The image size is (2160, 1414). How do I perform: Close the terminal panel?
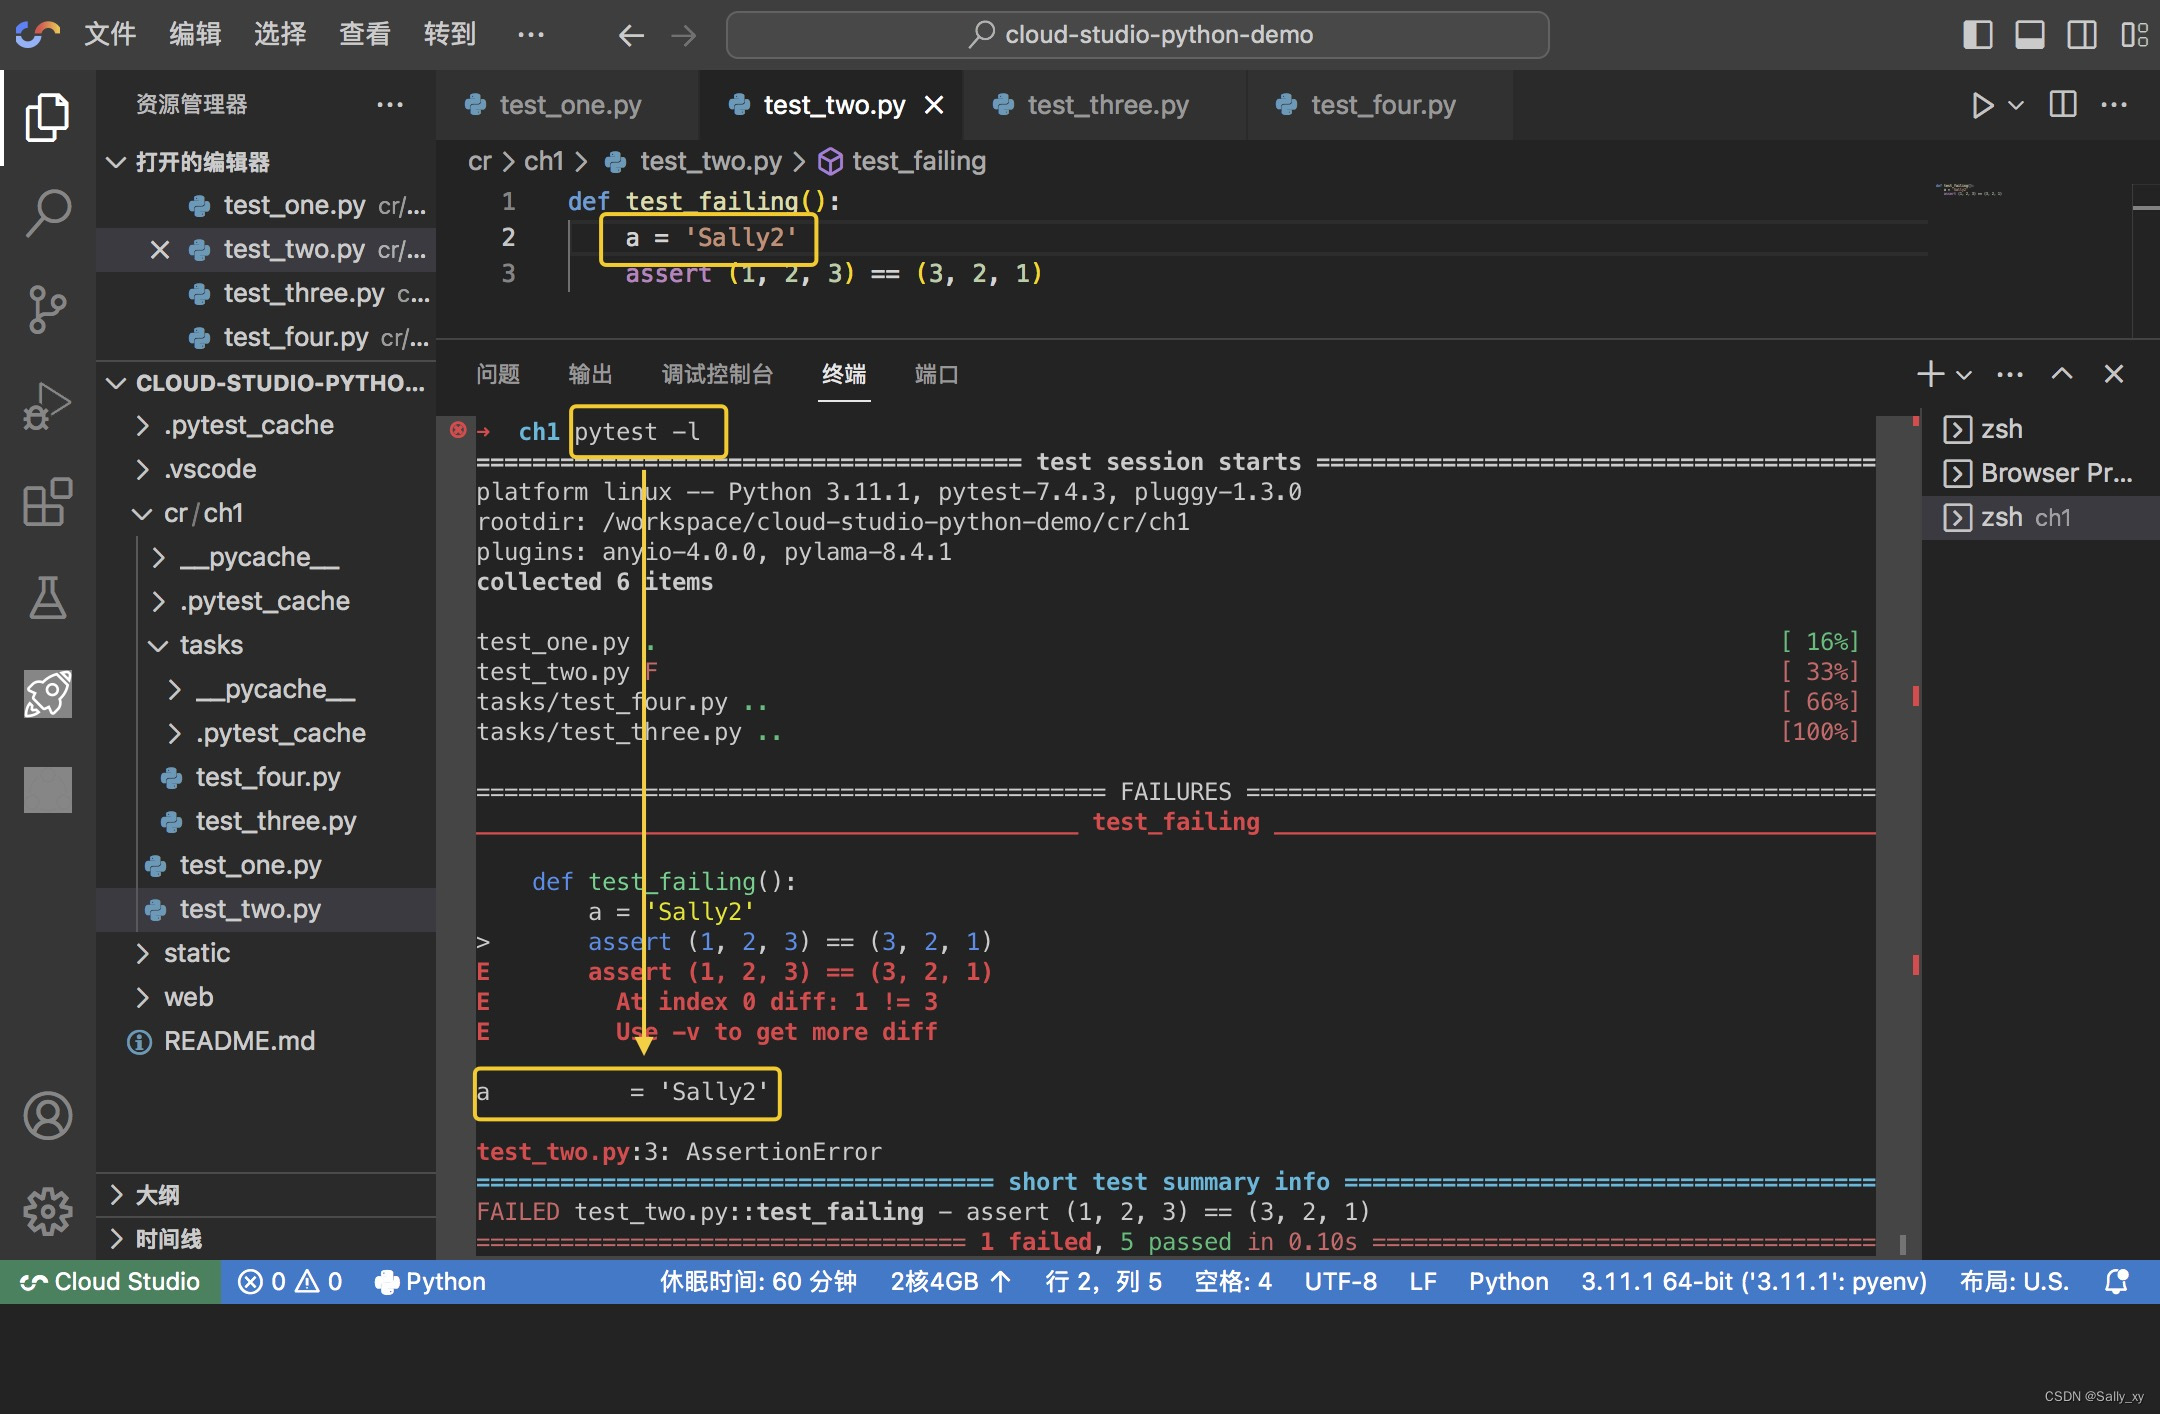tap(2114, 374)
